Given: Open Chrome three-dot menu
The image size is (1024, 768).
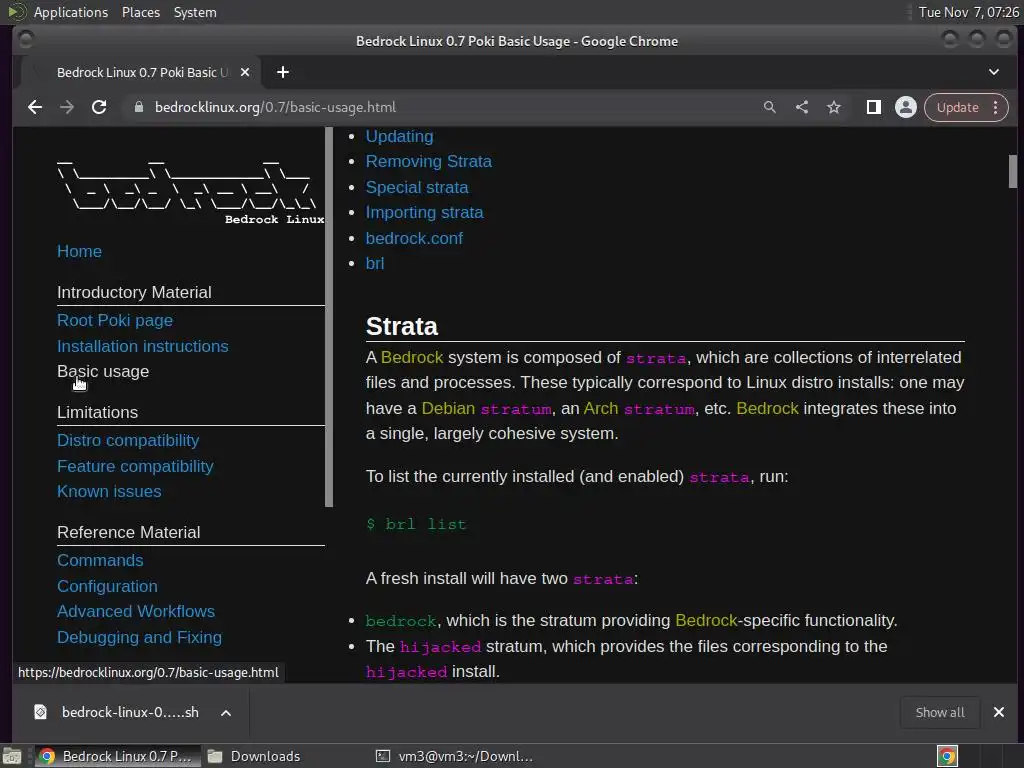Looking at the screenshot, I should (995, 107).
